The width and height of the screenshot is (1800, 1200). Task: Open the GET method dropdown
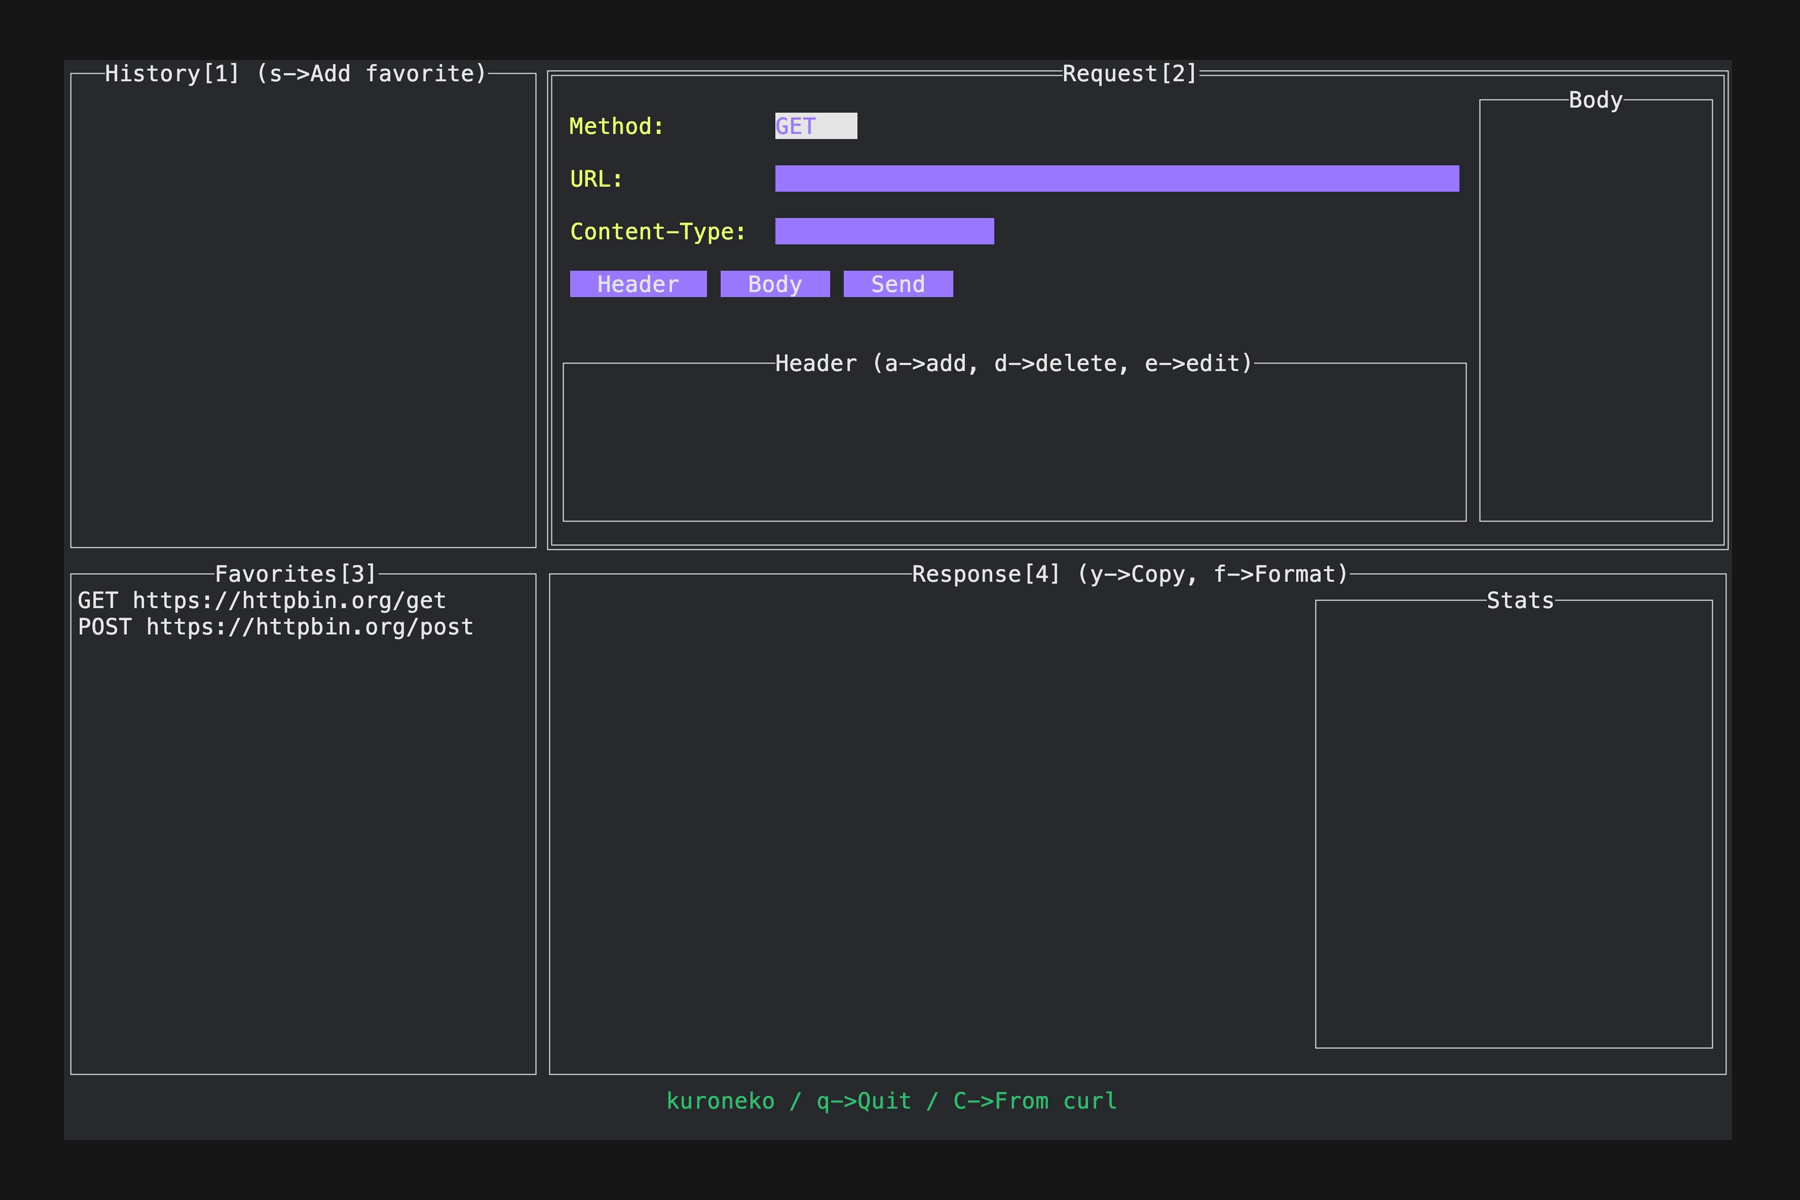(815, 126)
